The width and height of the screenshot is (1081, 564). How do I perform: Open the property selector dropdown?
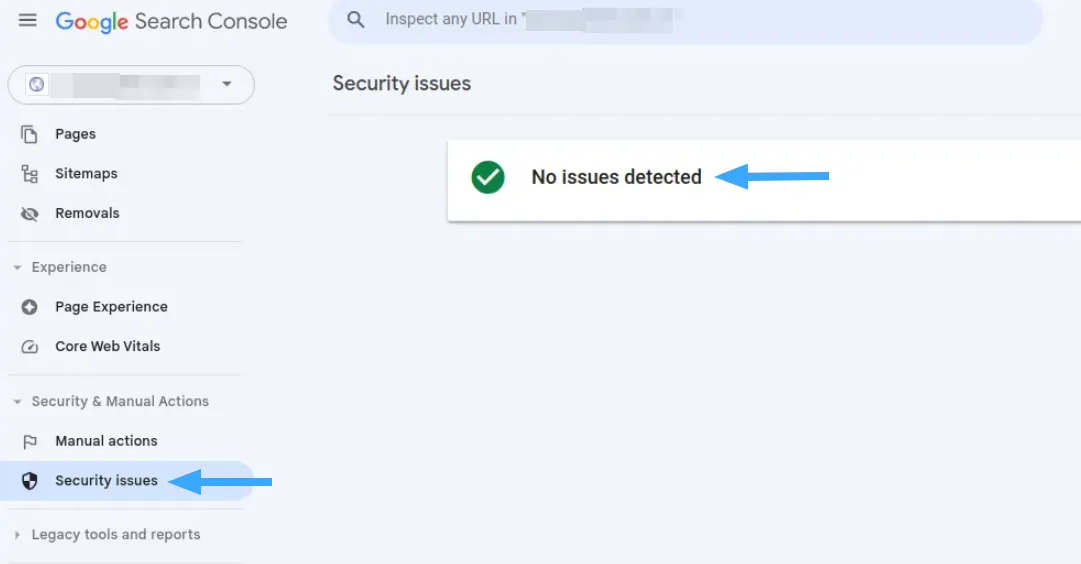[x=226, y=85]
